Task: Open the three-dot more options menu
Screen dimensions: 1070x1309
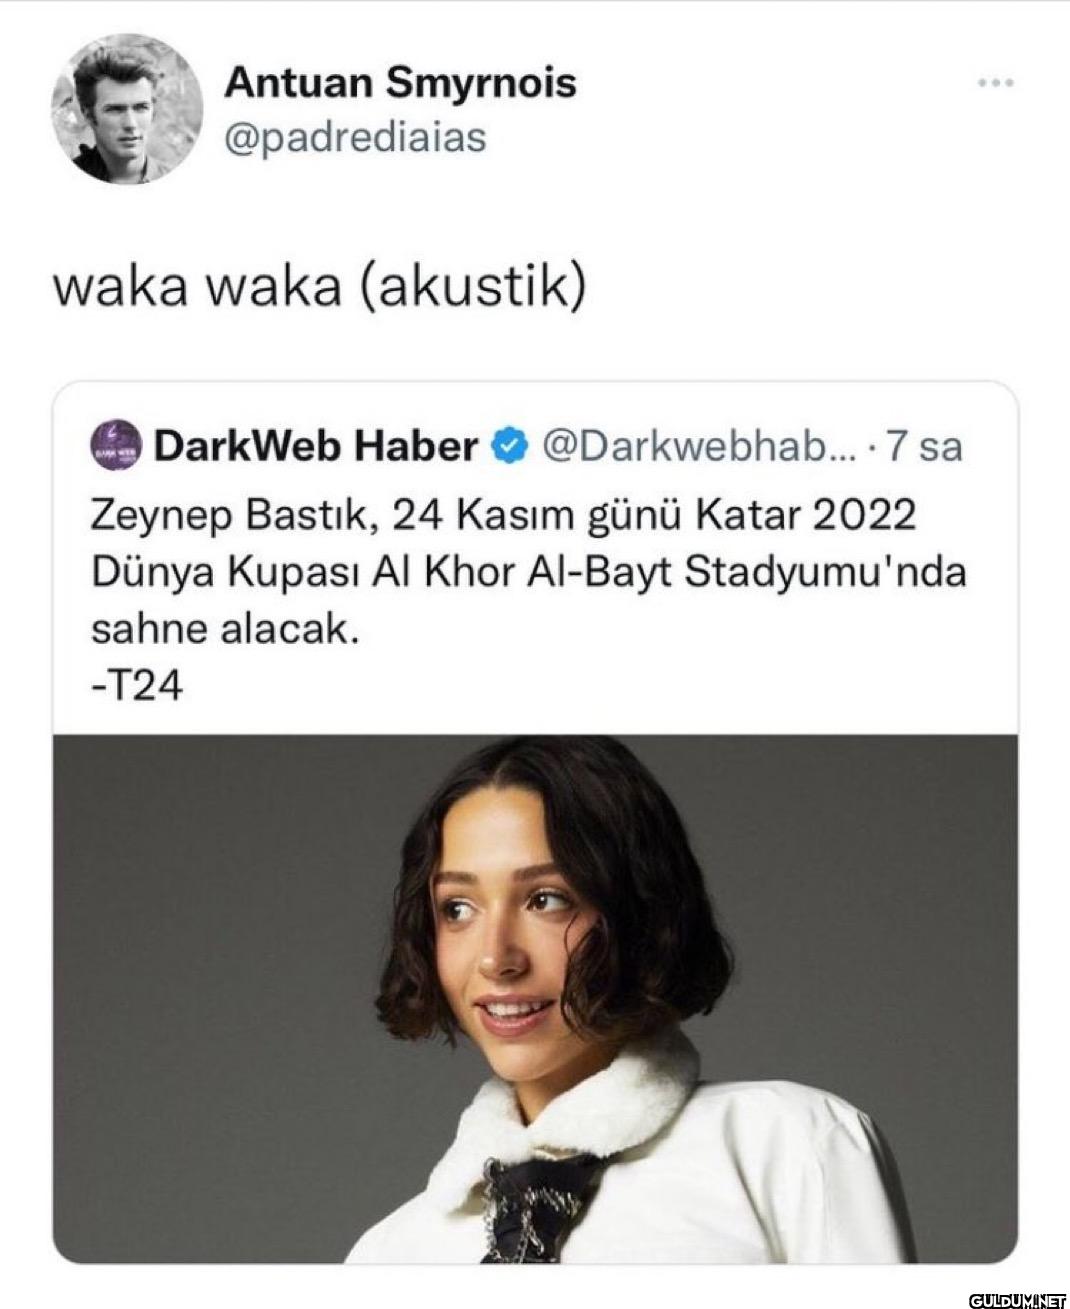Action: [x=995, y=83]
